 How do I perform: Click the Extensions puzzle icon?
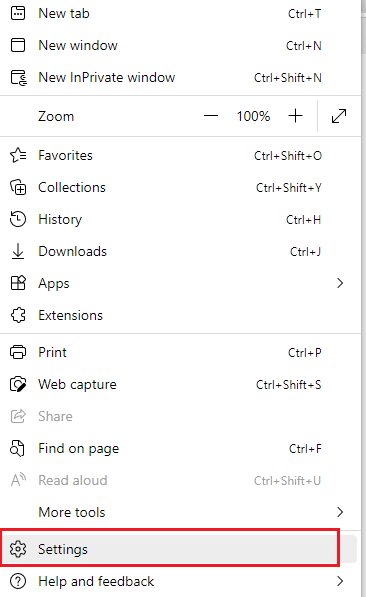click(18, 315)
